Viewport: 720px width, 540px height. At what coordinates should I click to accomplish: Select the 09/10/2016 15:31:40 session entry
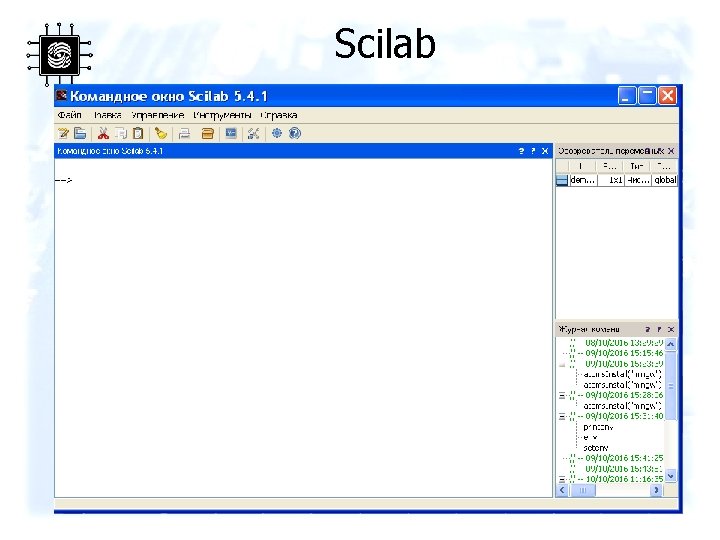click(x=624, y=416)
